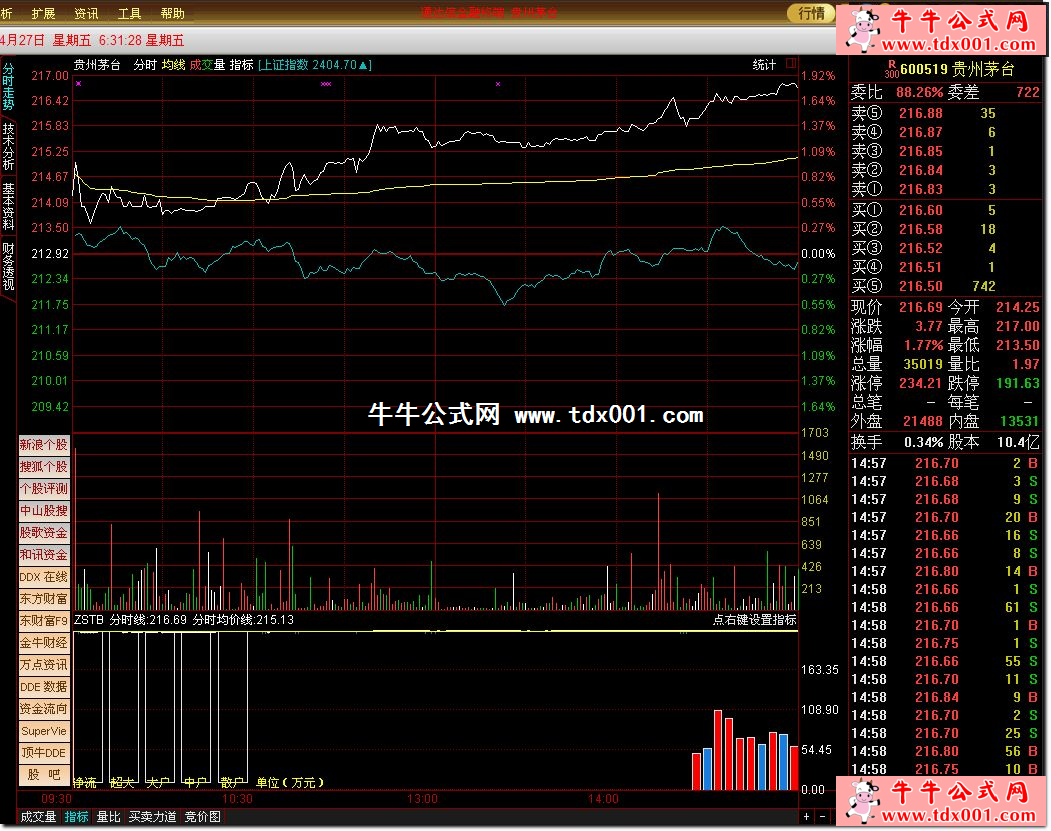This screenshot has width=1051, height=831.
Task: Click the 万点资讯 shortcut button
Action: [x=44, y=665]
